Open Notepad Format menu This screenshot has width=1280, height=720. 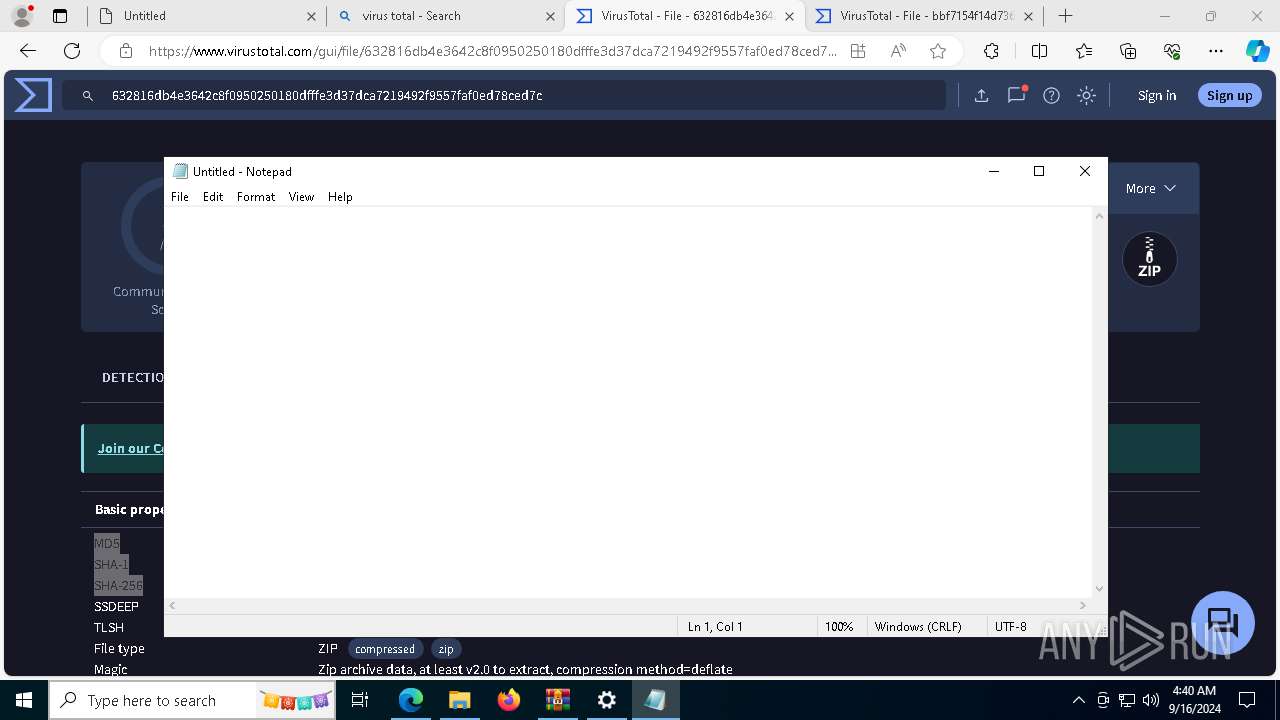click(x=256, y=197)
